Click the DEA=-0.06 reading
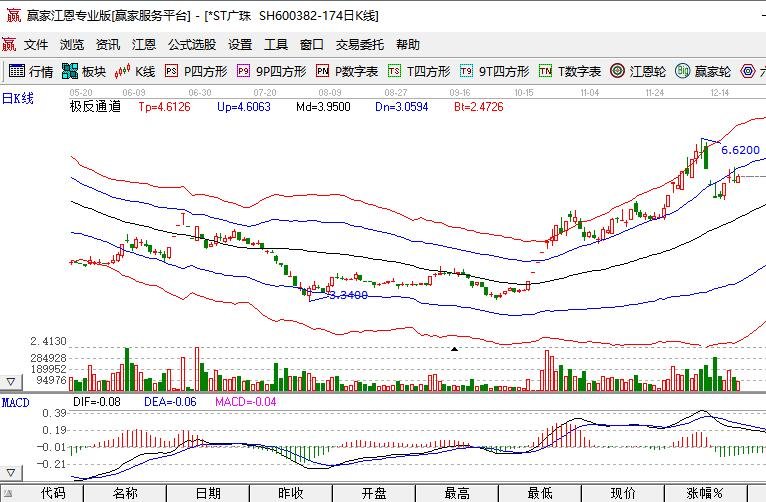 pos(170,402)
